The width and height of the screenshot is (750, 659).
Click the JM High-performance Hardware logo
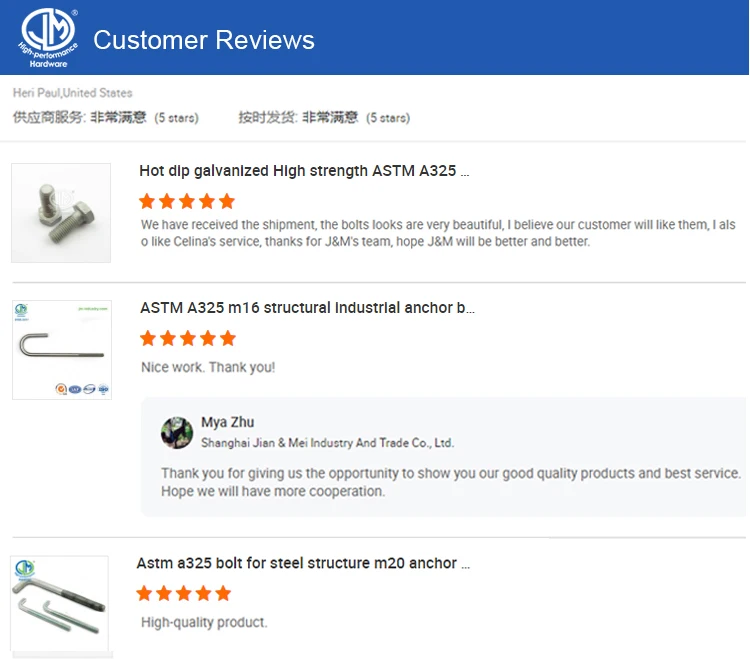[45, 37]
